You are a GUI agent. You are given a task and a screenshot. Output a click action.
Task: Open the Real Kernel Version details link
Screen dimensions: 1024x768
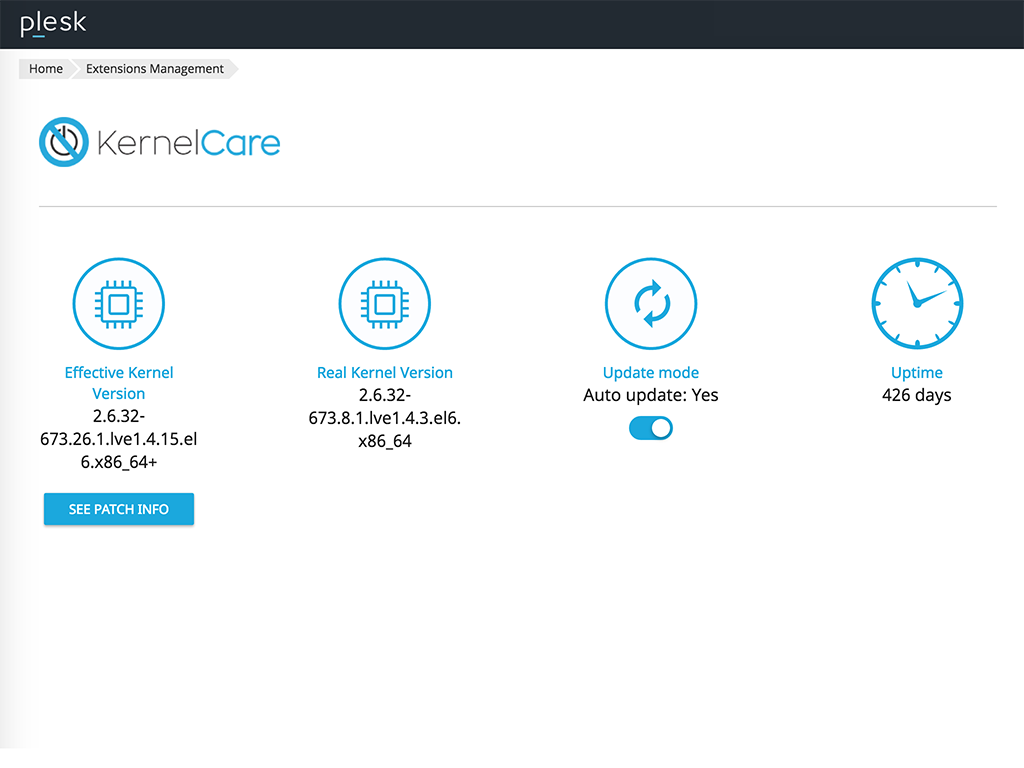click(x=384, y=372)
